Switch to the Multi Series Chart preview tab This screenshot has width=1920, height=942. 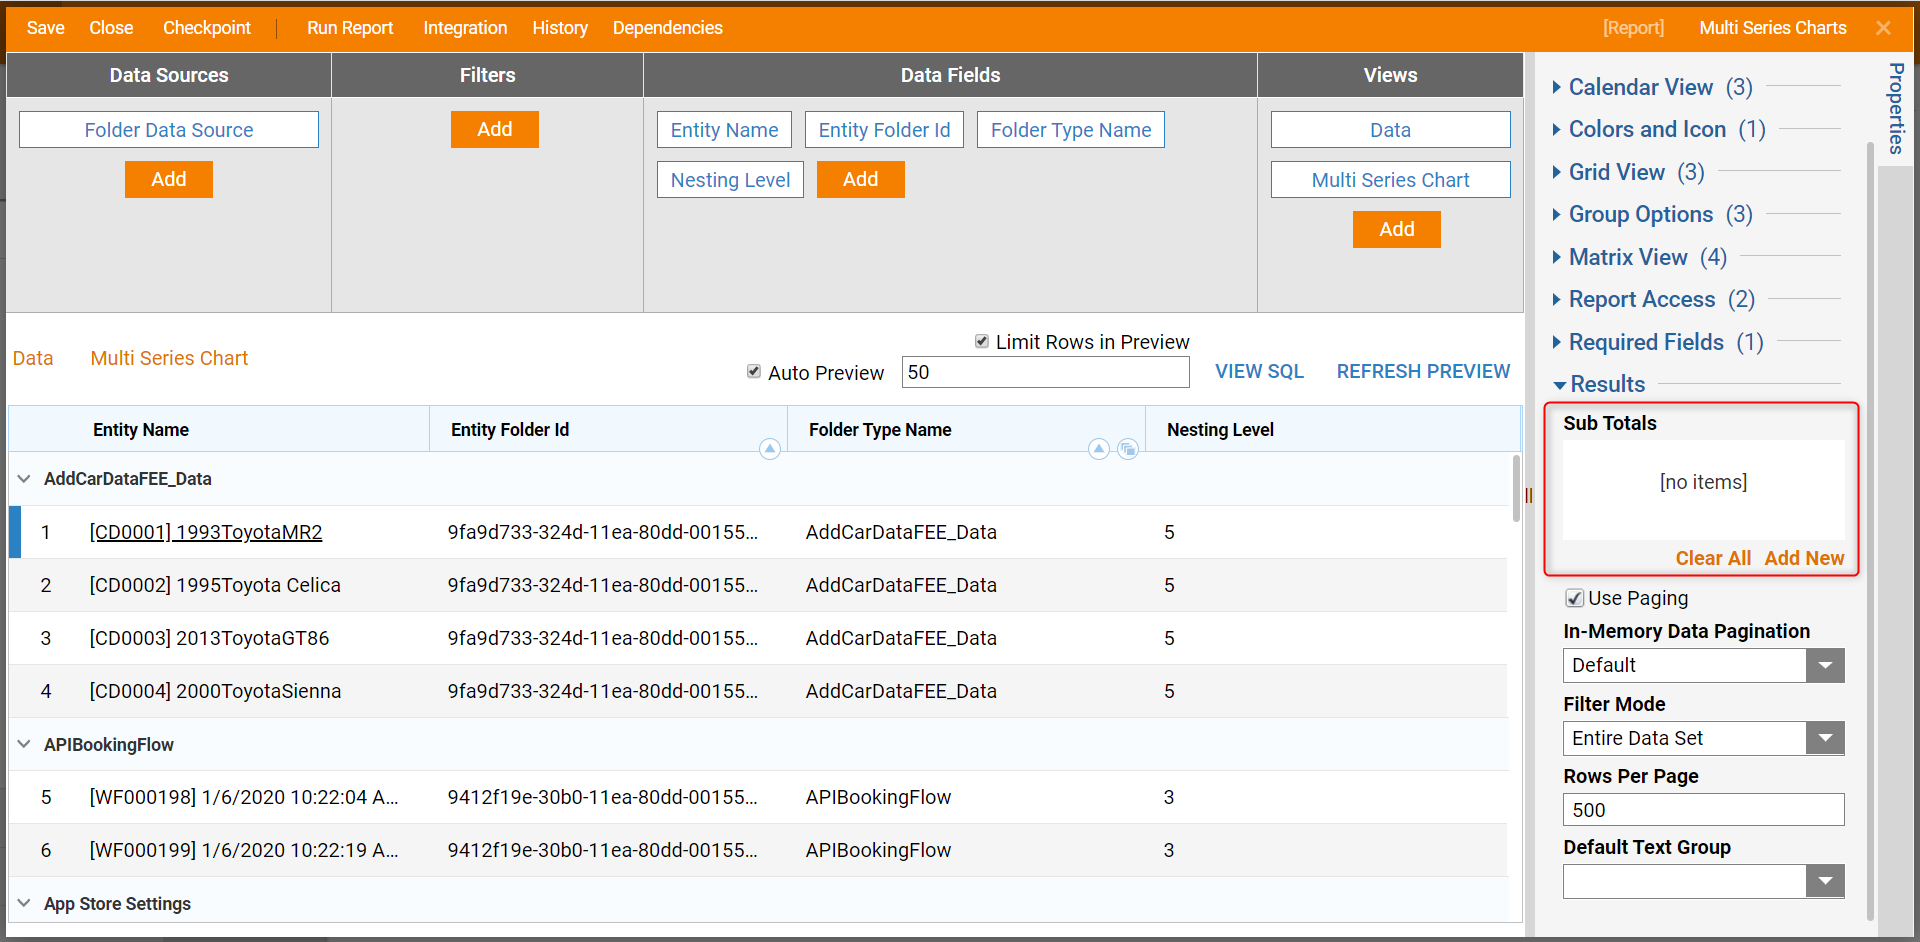pos(169,358)
